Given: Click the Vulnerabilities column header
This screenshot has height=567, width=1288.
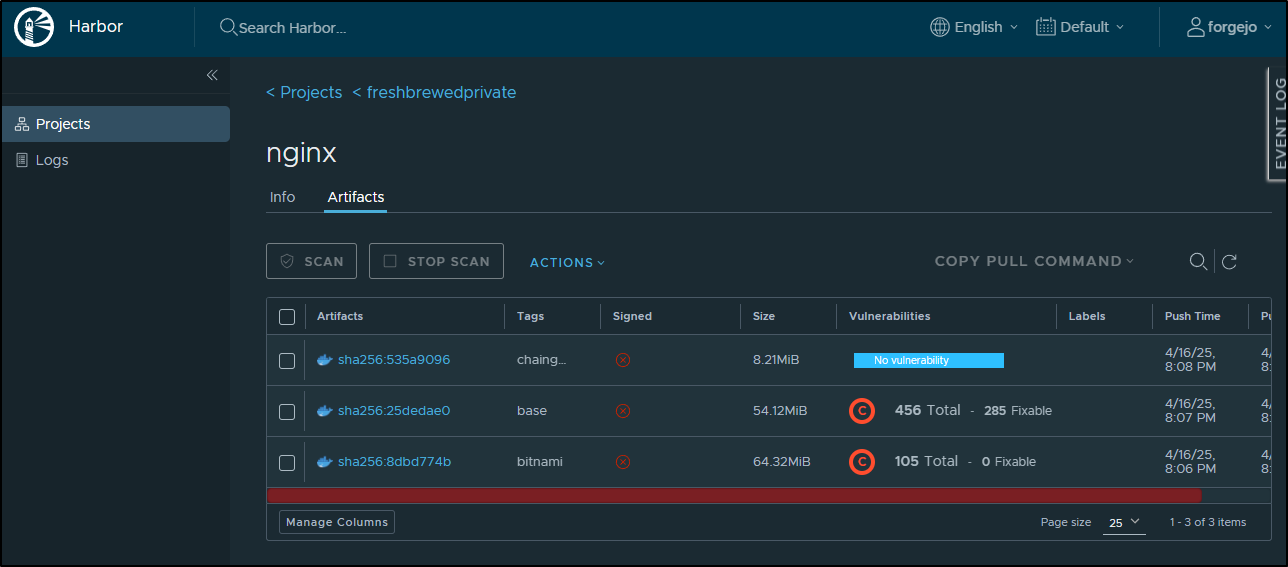Looking at the screenshot, I should 890,316.
